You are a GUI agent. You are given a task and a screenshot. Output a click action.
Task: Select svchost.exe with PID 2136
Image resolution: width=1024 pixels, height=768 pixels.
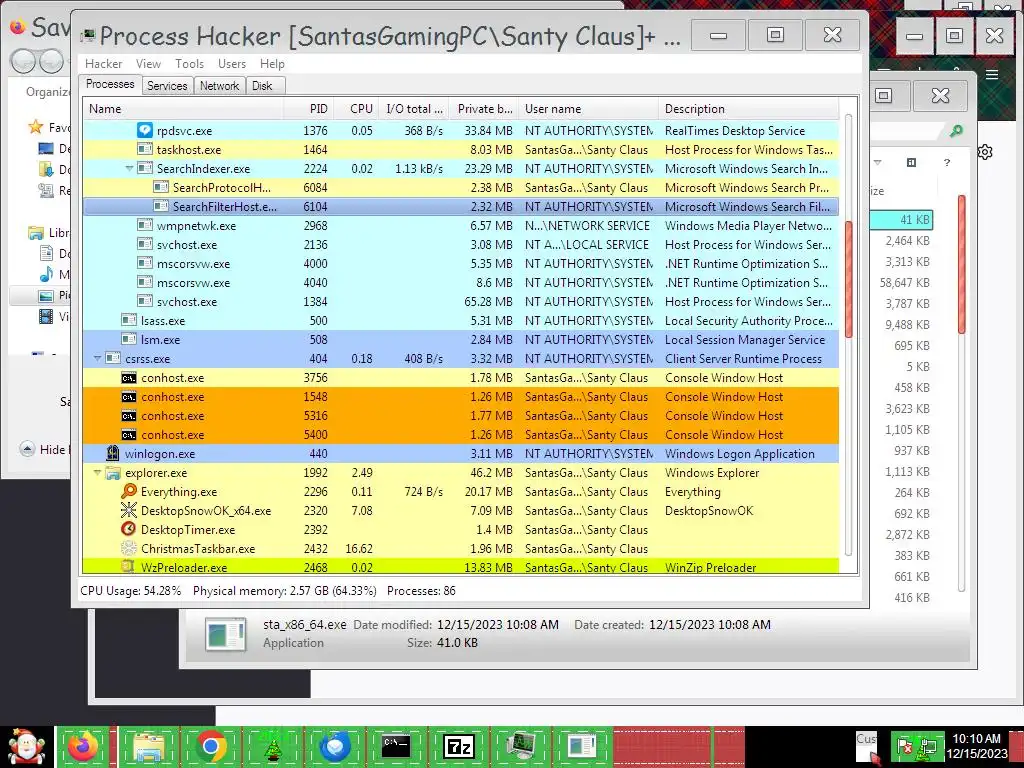coord(461,244)
